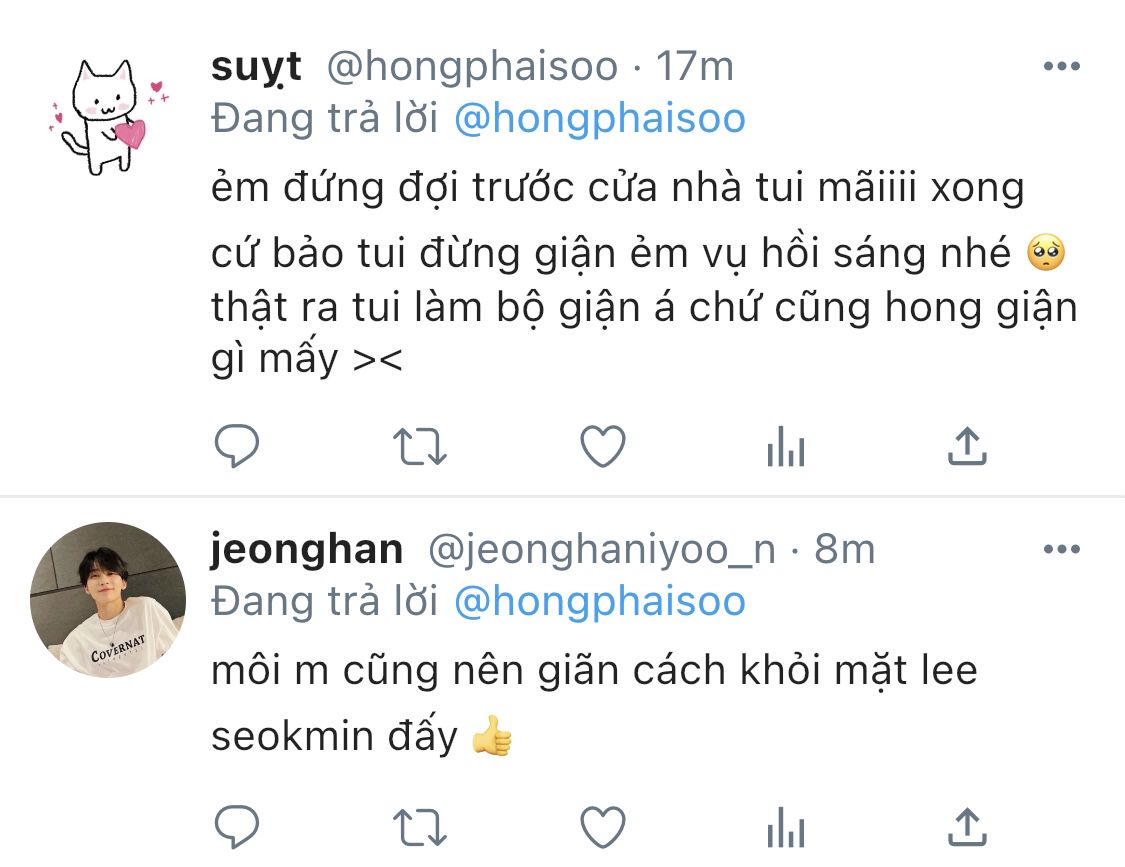The width and height of the screenshot is (1125, 867).
Task: Open jeonghan's profile photo
Action: [x=108, y=600]
